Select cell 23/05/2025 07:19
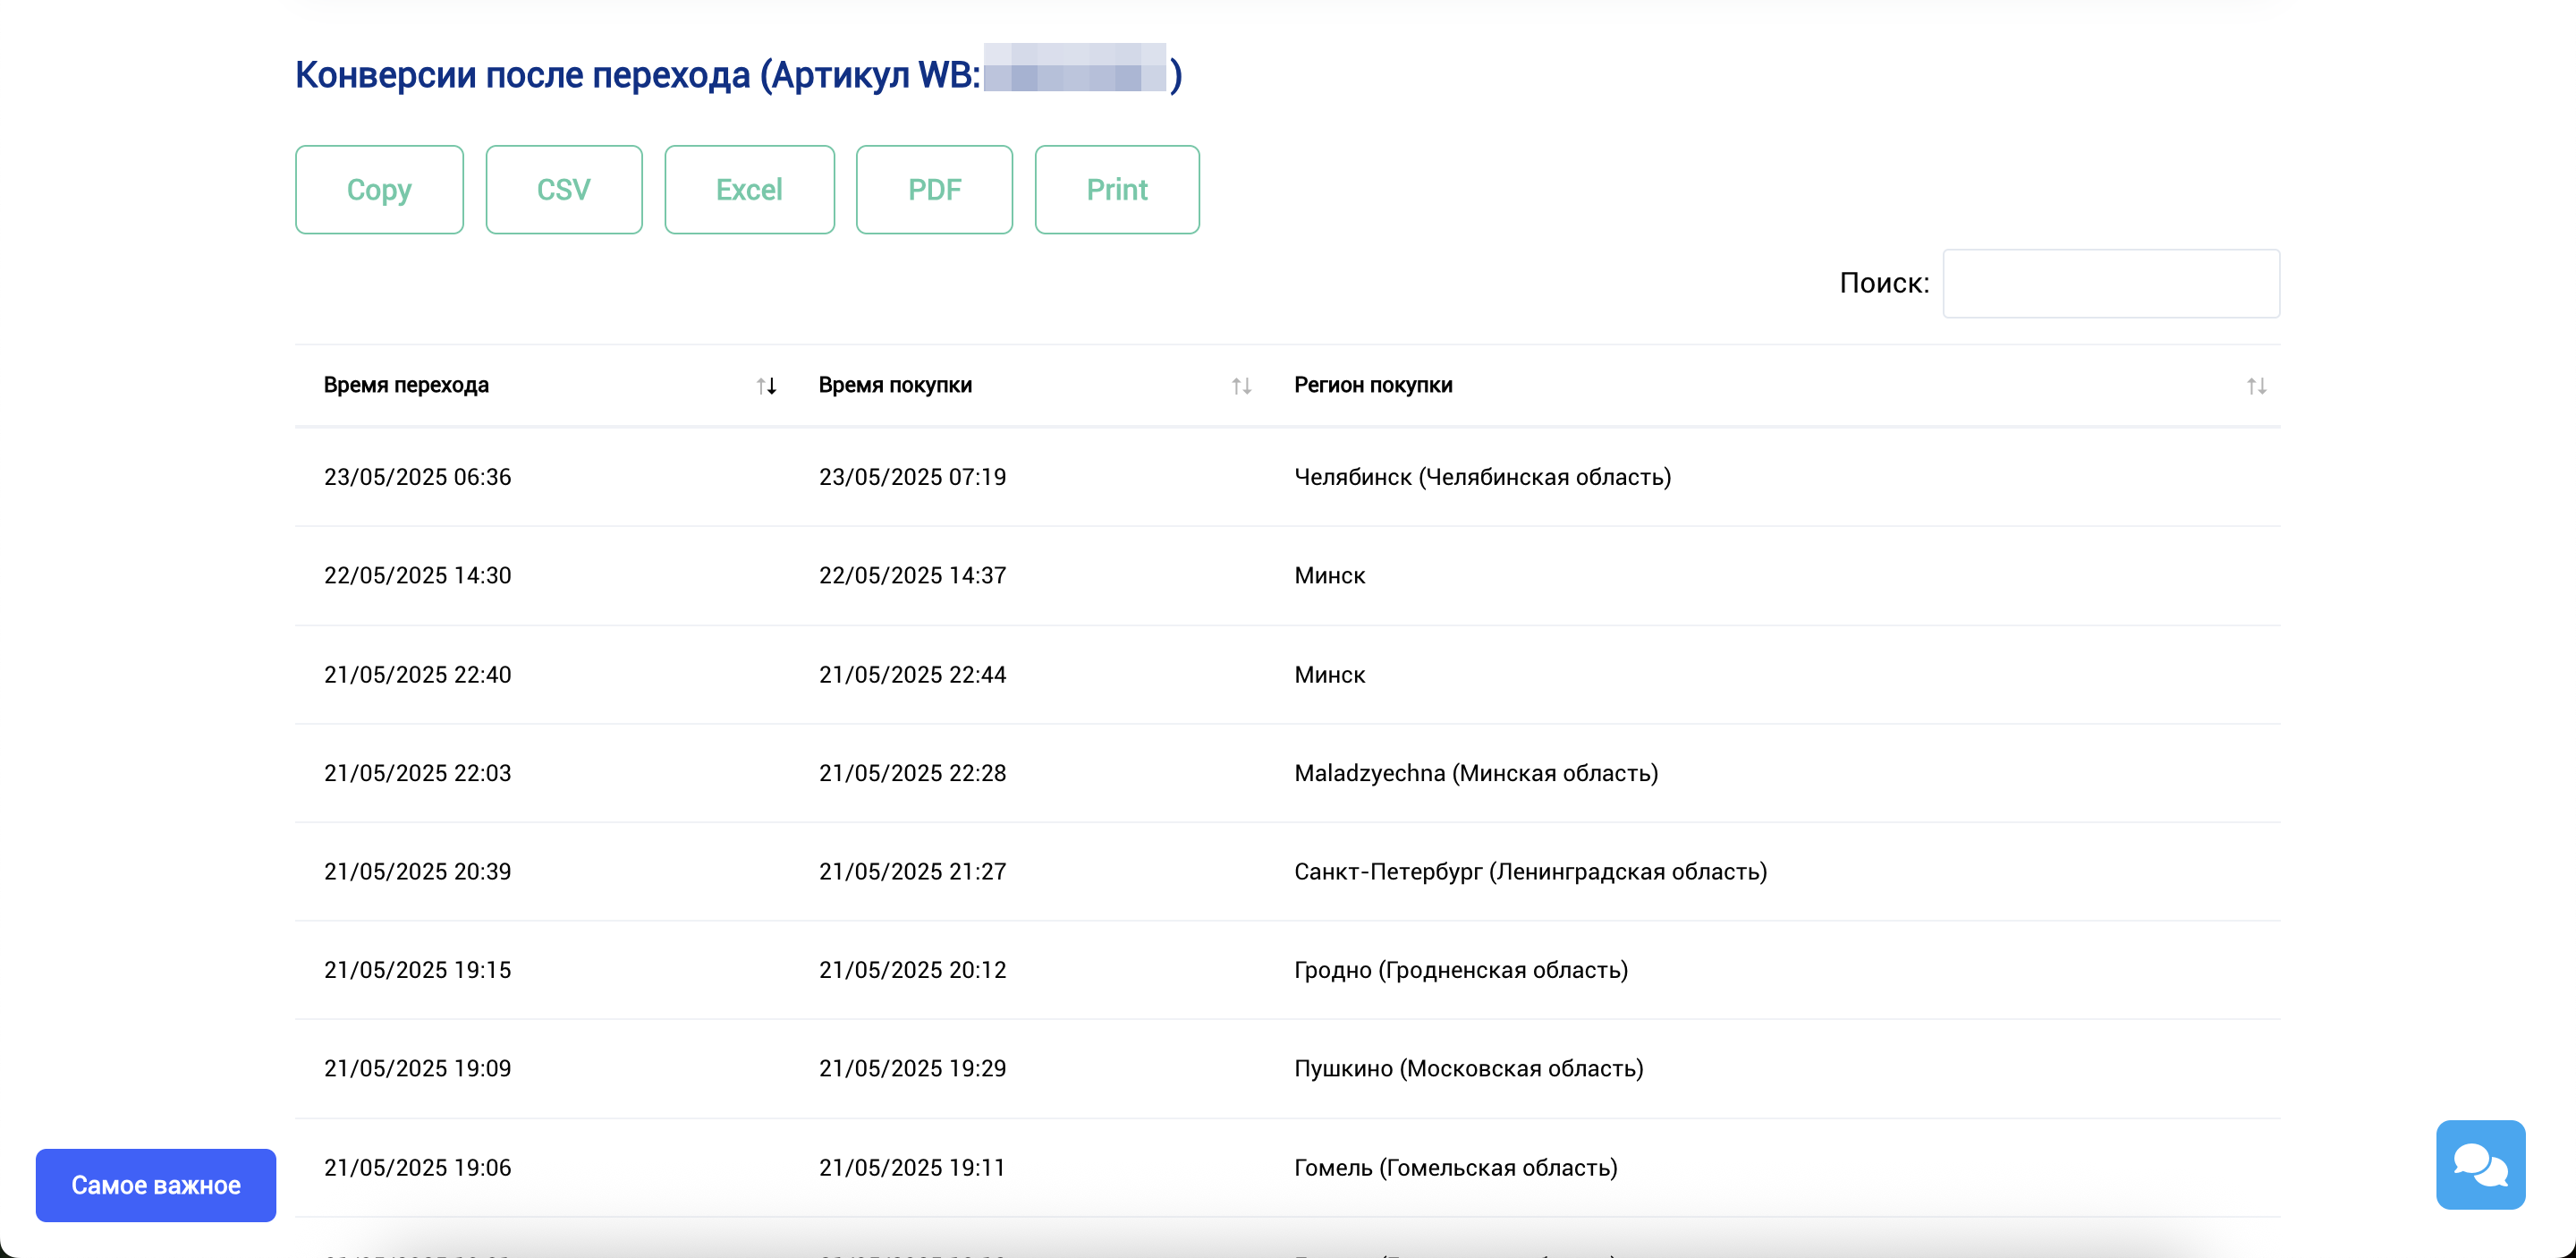The width and height of the screenshot is (2576, 1258). click(x=912, y=477)
